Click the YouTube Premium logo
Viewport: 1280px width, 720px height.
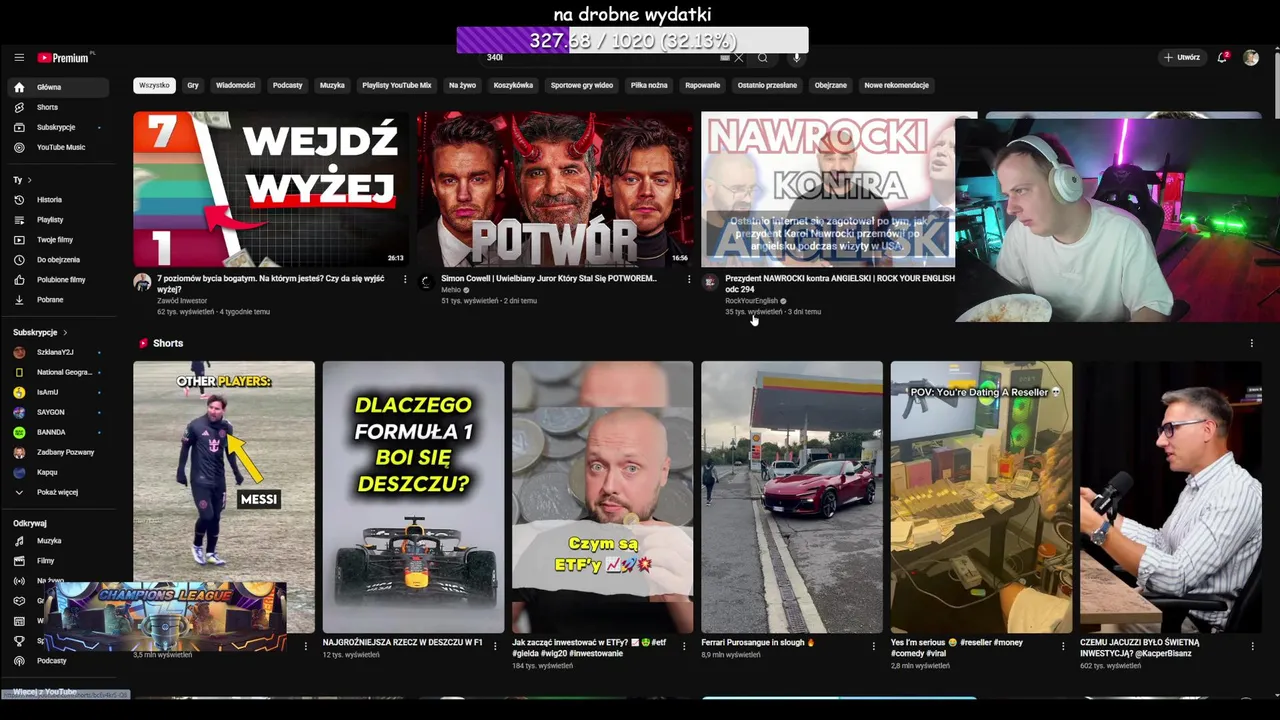point(65,58)
